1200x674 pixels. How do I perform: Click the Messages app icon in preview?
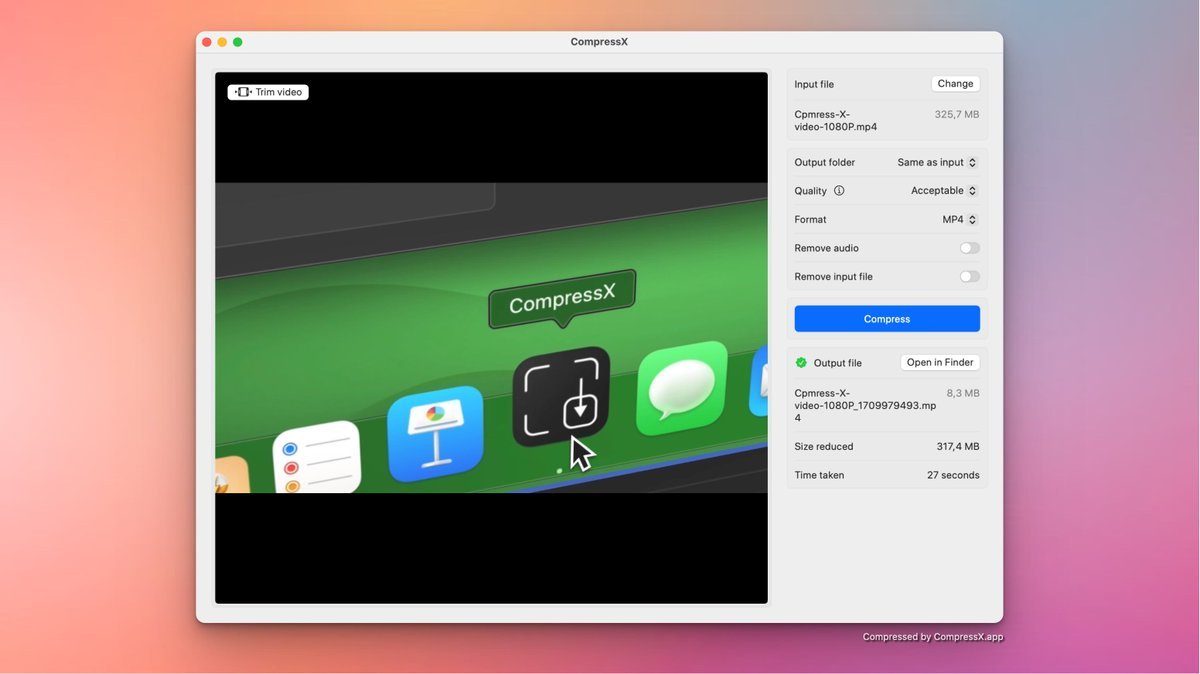682,390
